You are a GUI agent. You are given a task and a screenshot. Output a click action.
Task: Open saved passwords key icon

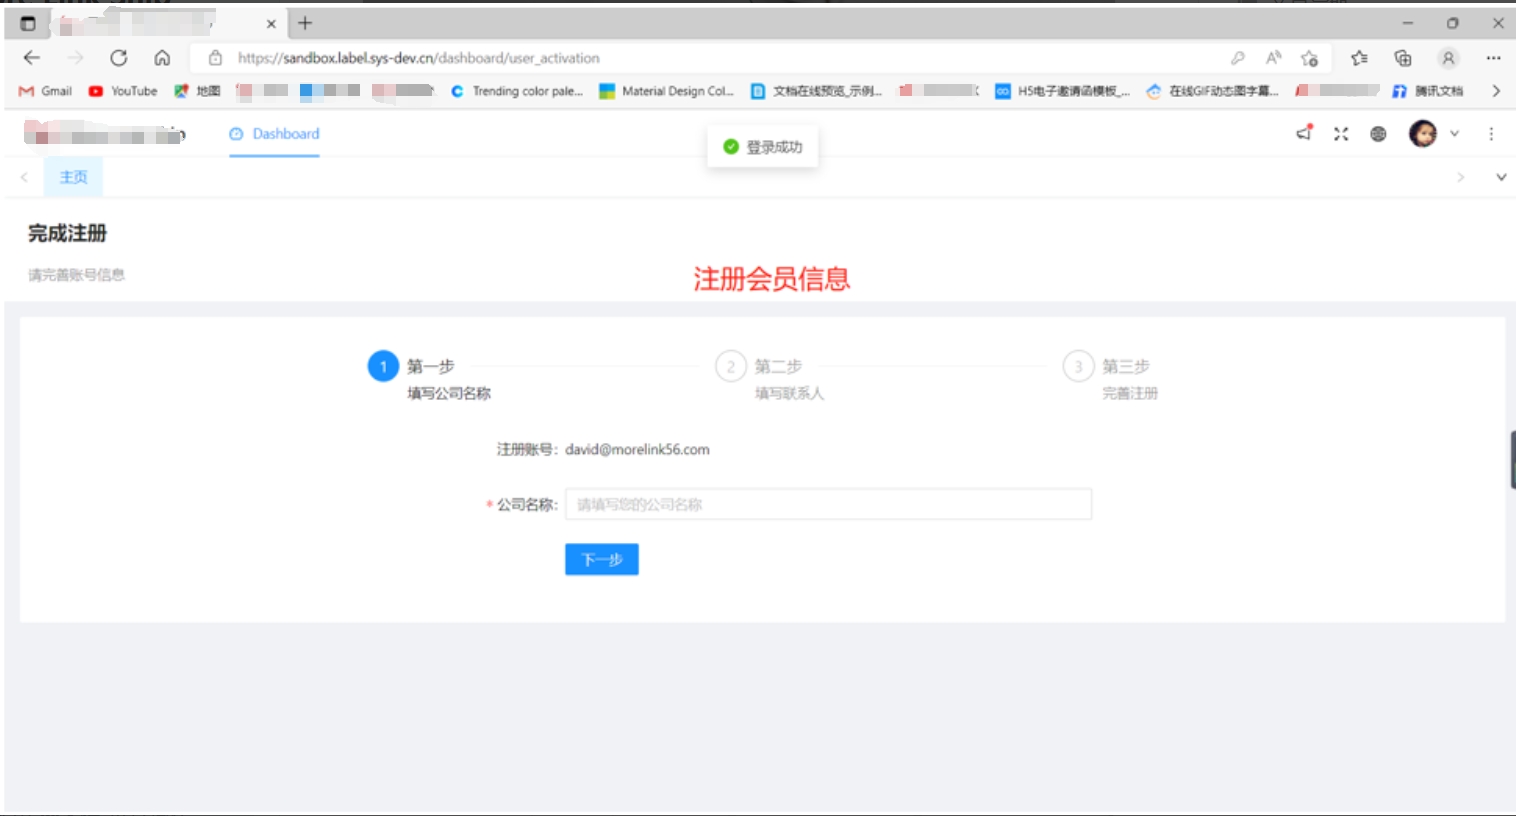click(1238, 58)
